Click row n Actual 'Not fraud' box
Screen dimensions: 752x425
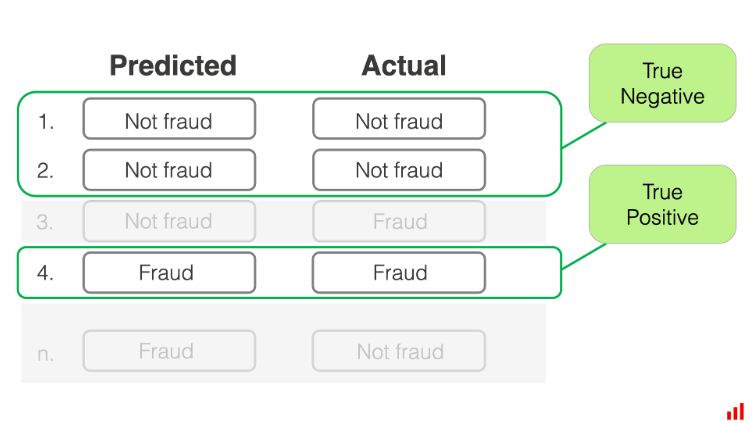point(399,351)
